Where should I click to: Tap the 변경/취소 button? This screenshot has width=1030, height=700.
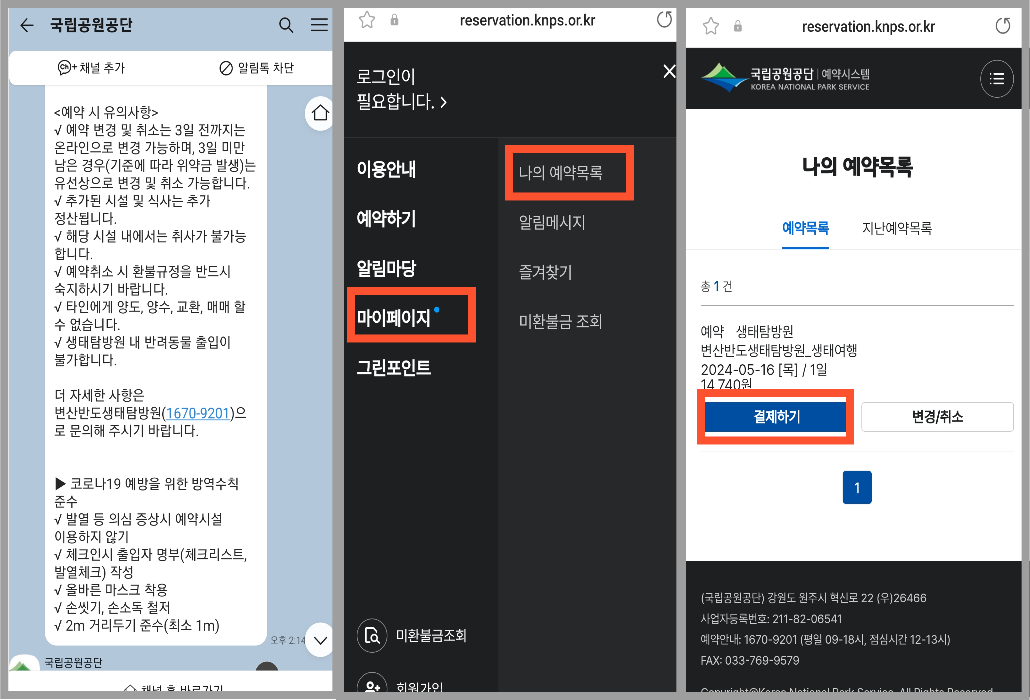pyautogui.click(x=937, y=417)
